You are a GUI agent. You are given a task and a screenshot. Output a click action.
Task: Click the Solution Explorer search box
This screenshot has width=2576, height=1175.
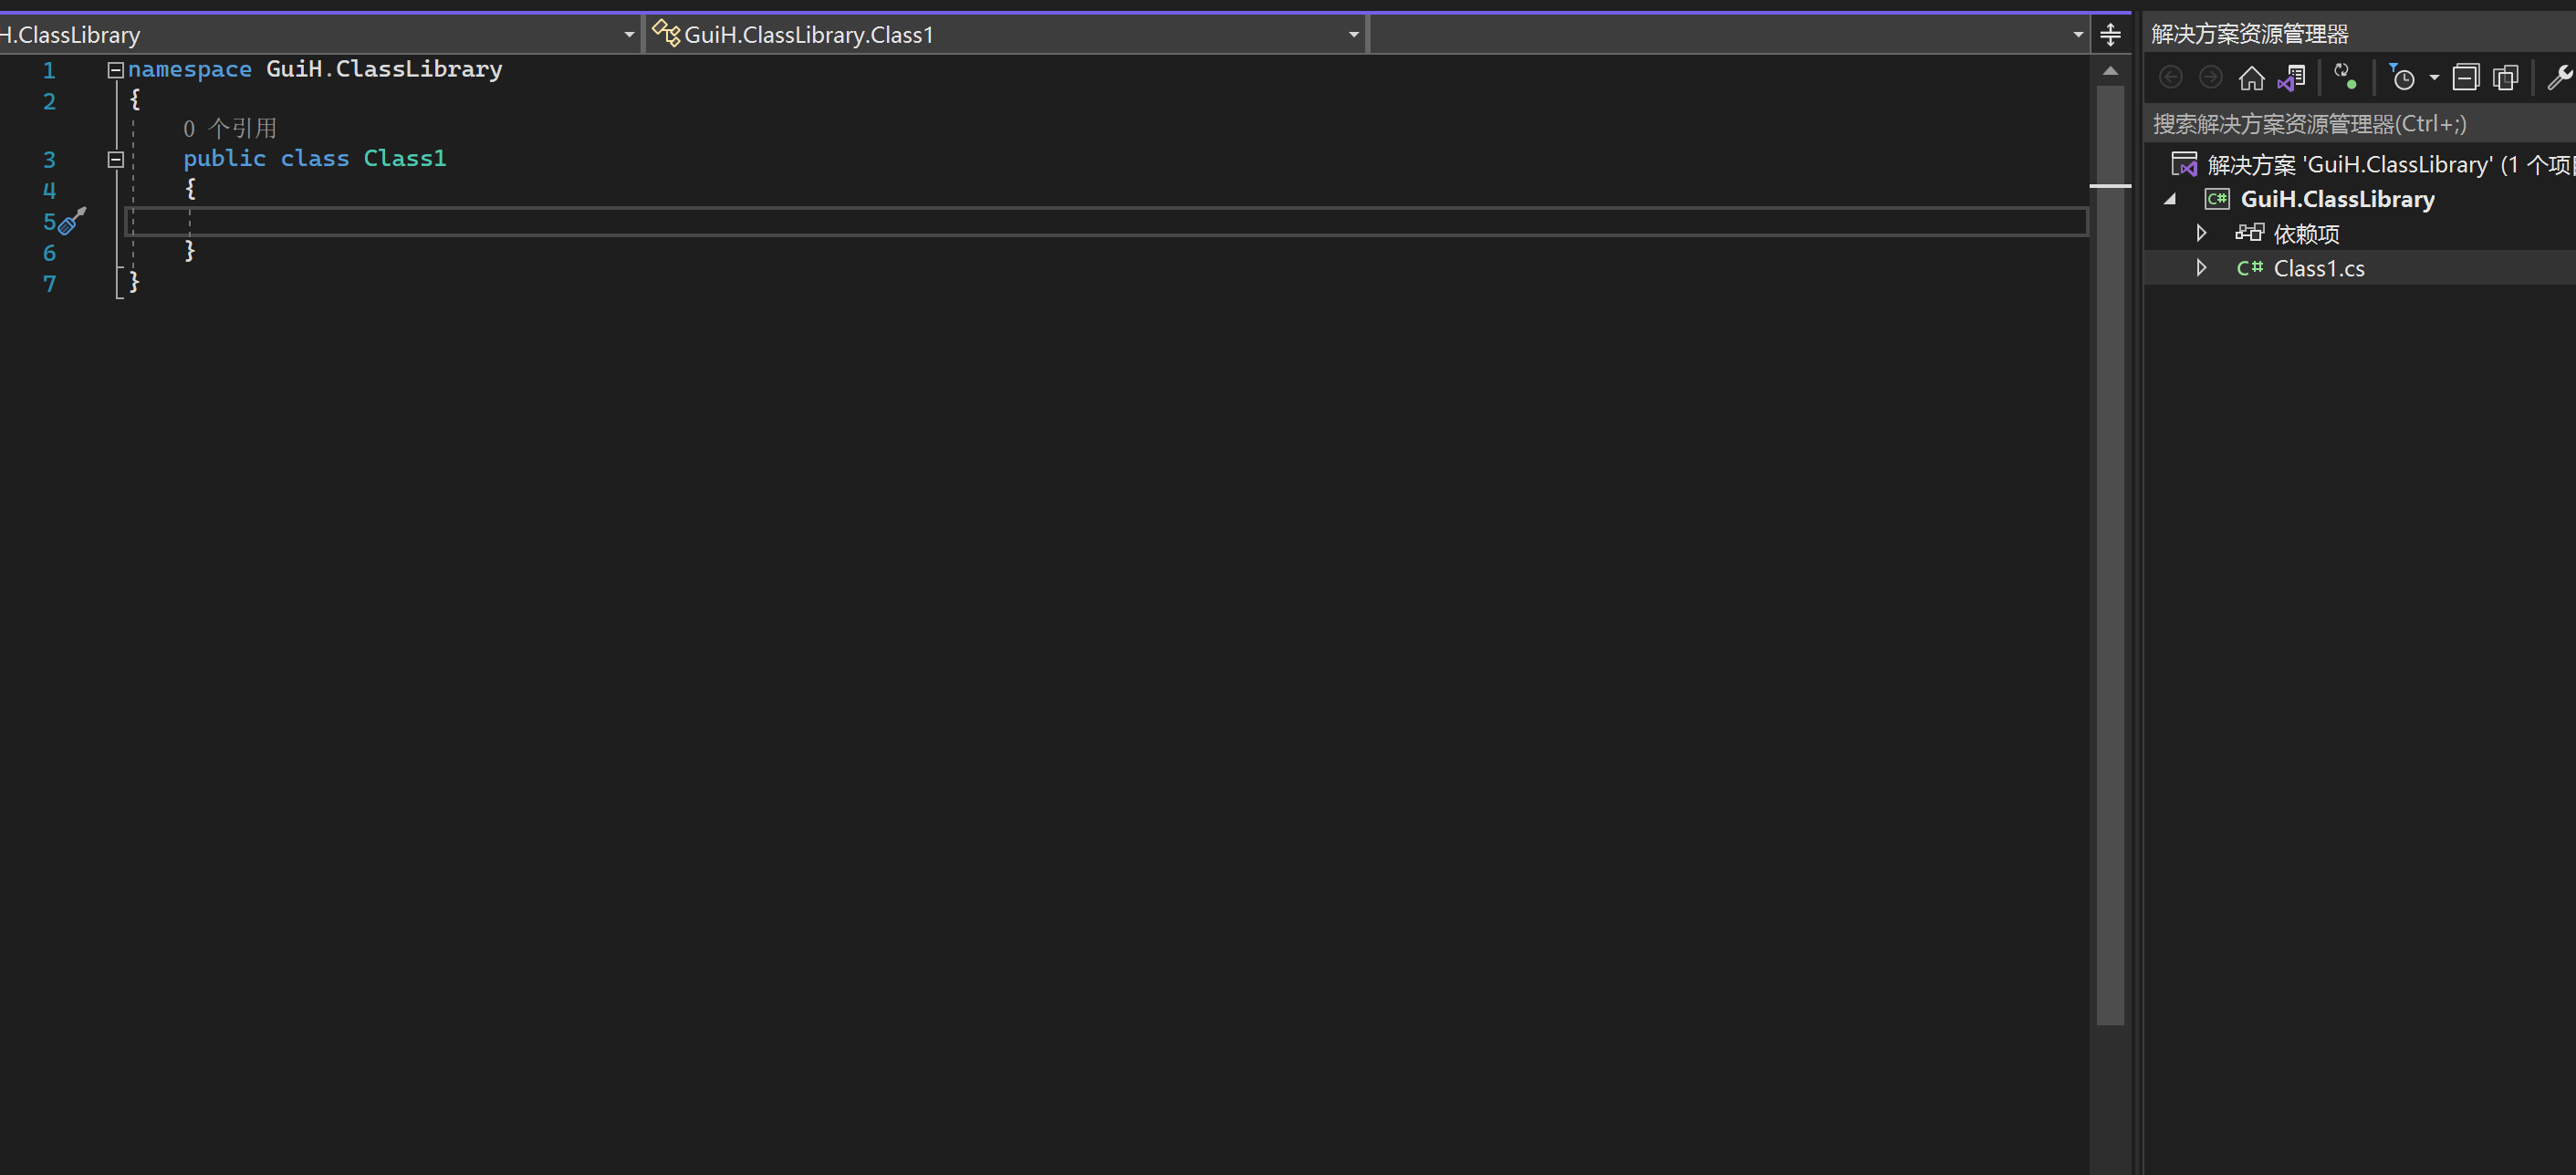tap(2350, 122)
